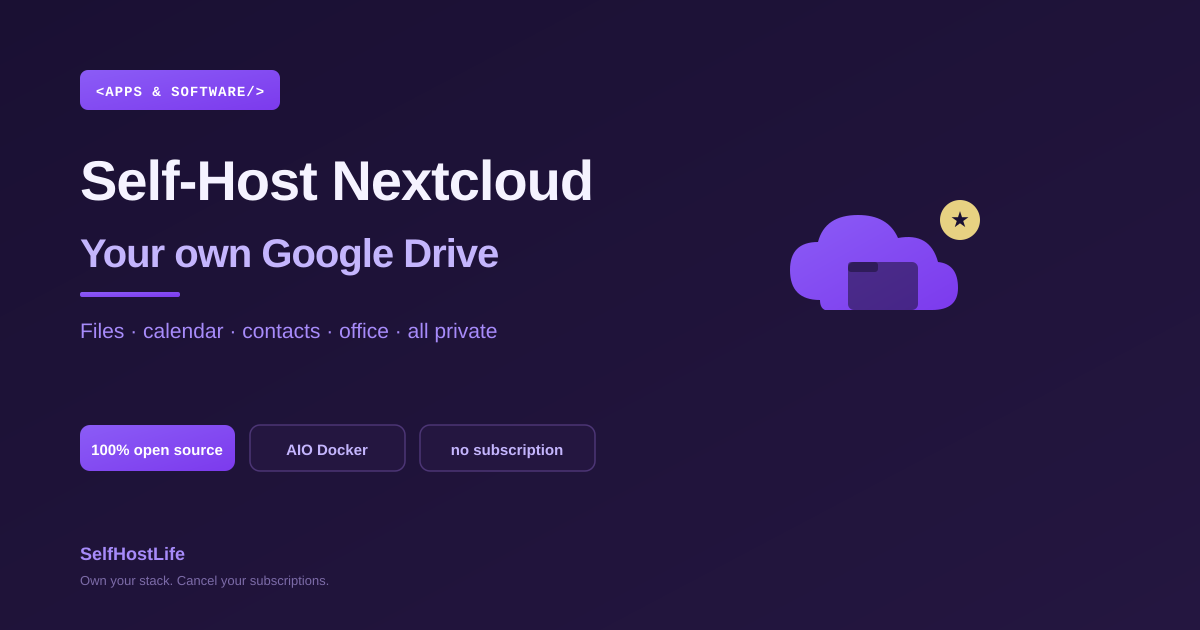
Task: Click the Your own Google Drive subtitle
Action: point(289,254)
